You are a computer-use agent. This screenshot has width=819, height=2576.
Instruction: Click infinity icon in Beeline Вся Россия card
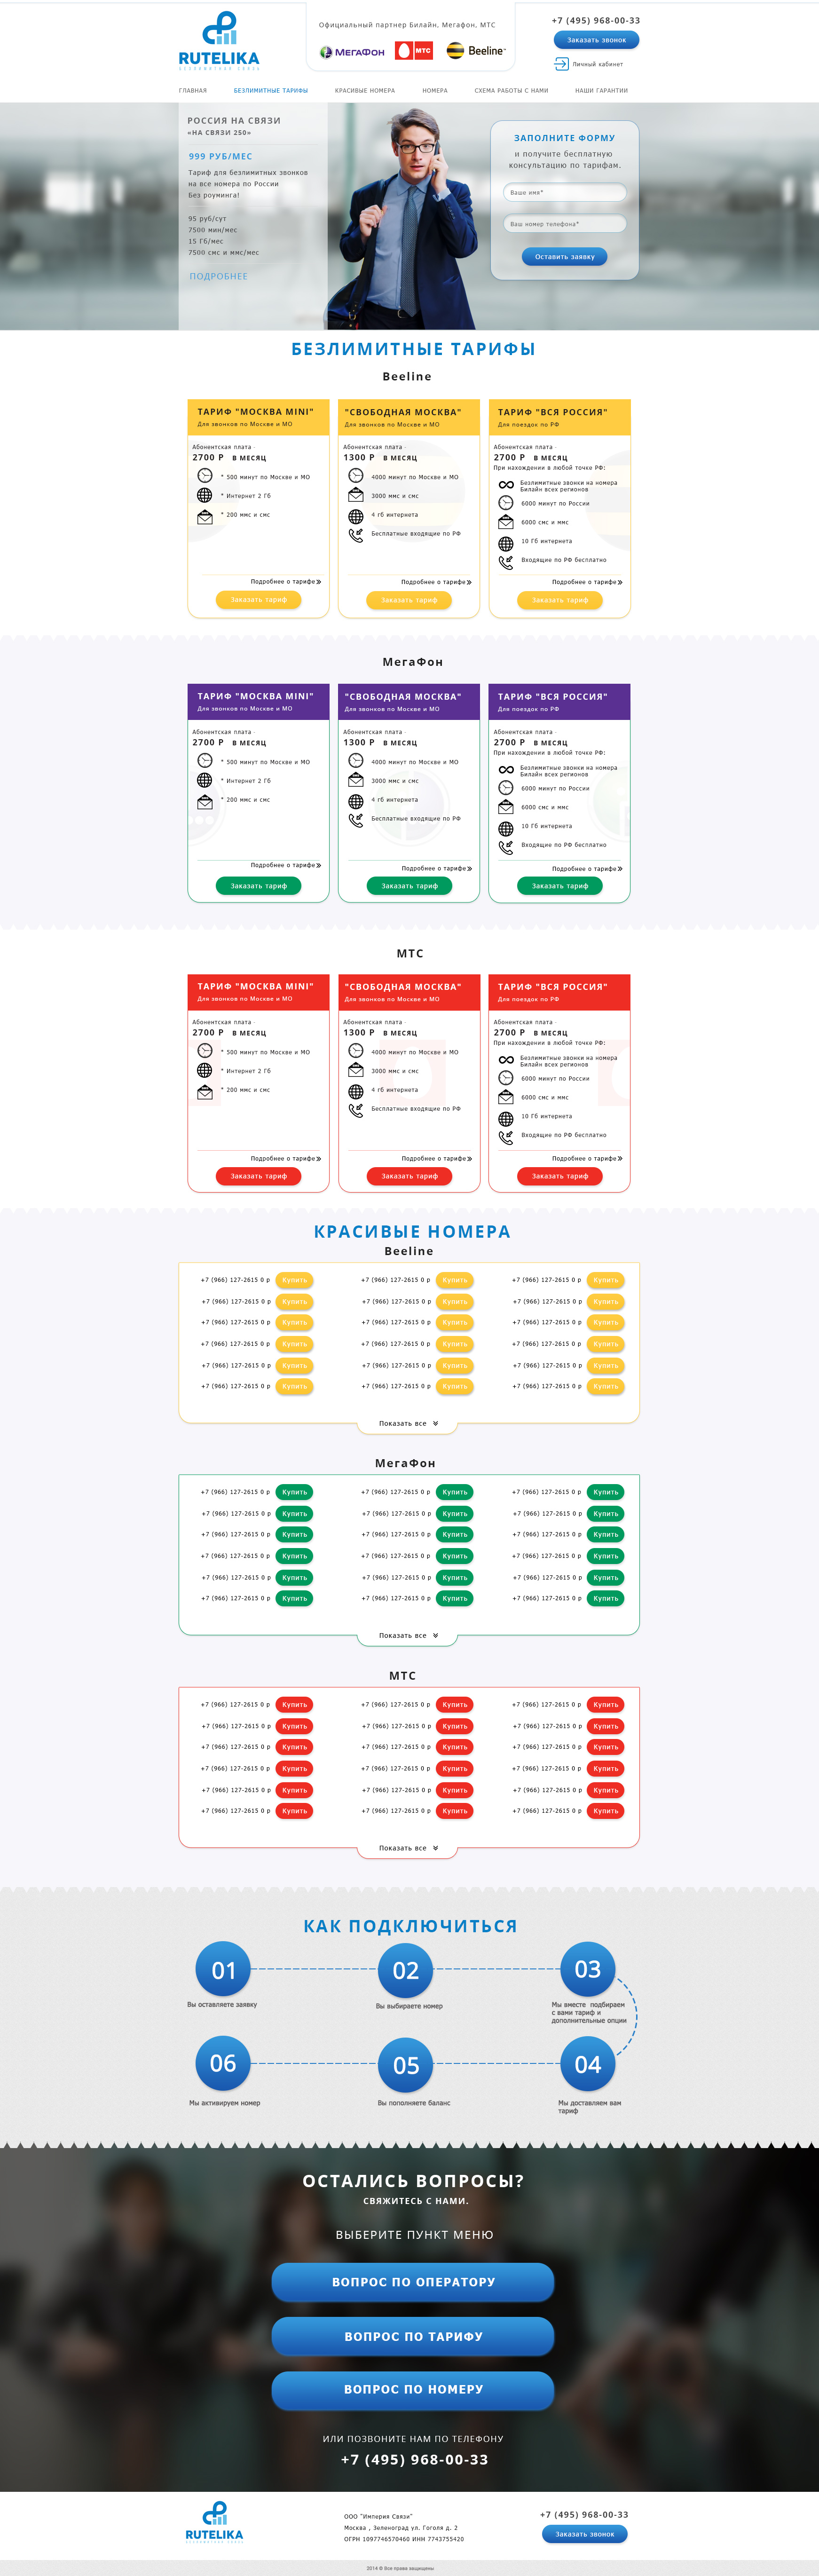(506, 485)
